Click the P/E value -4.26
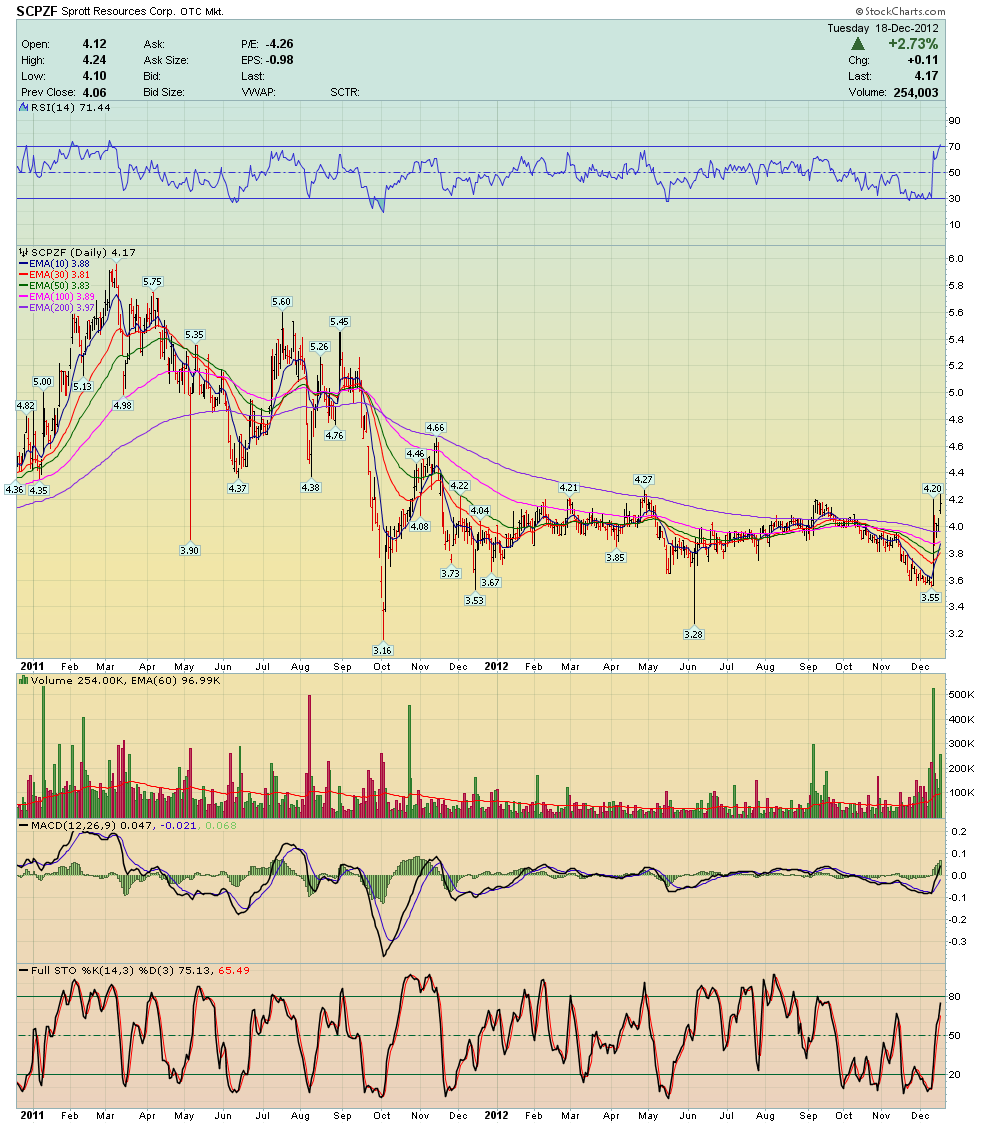This screenshot has width=990, height=1124. [x=280, y=44]
